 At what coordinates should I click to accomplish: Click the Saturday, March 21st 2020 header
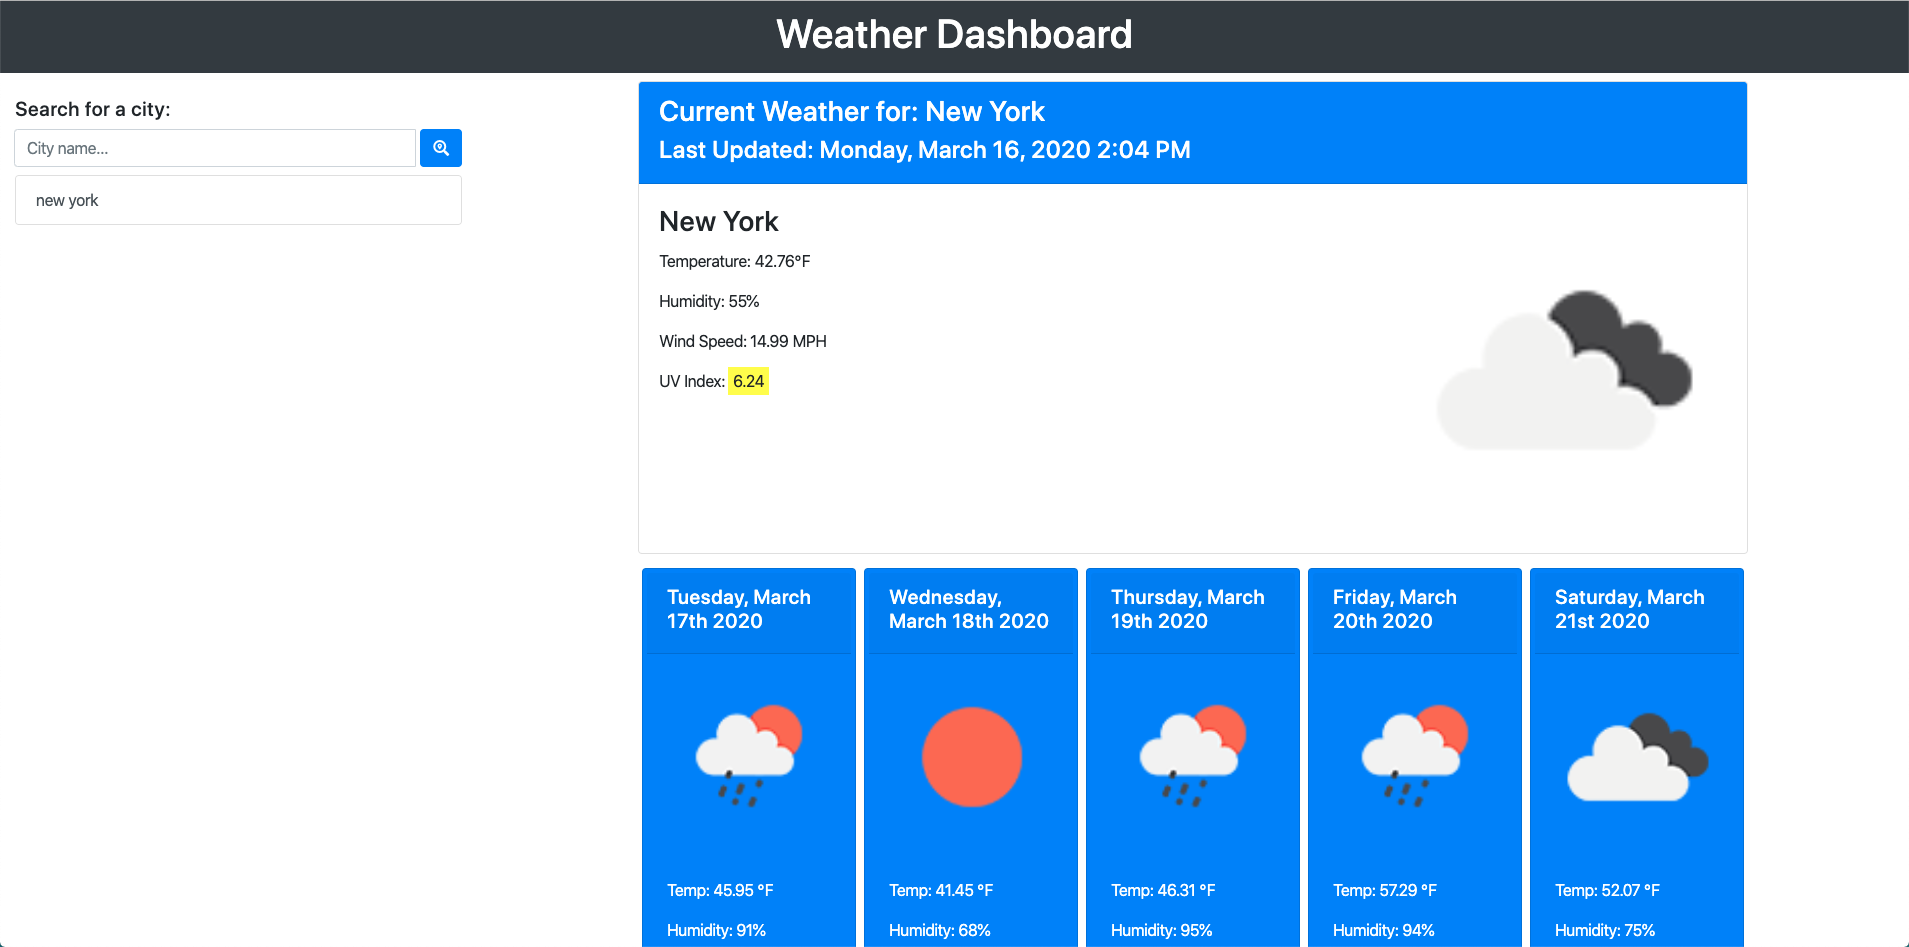click(1629, 609)
